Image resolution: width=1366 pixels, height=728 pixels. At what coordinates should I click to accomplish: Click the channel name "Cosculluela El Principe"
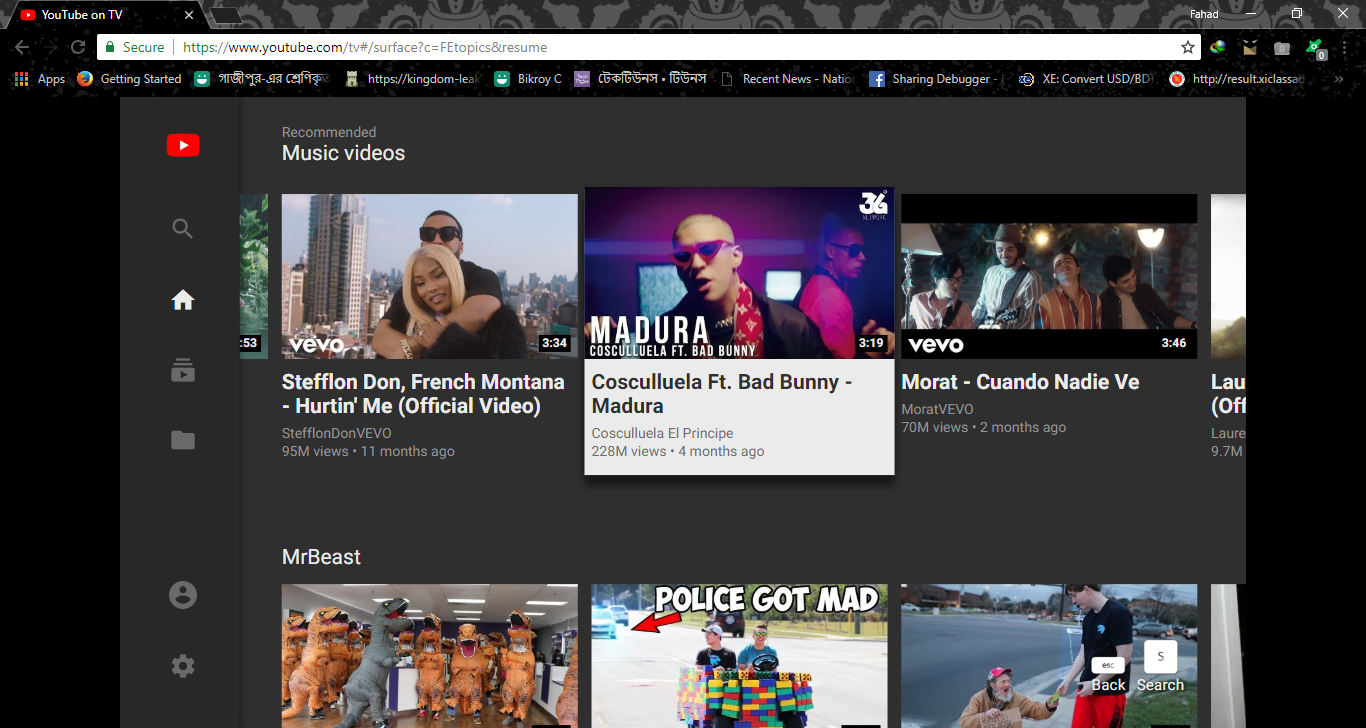coord(663,433)
